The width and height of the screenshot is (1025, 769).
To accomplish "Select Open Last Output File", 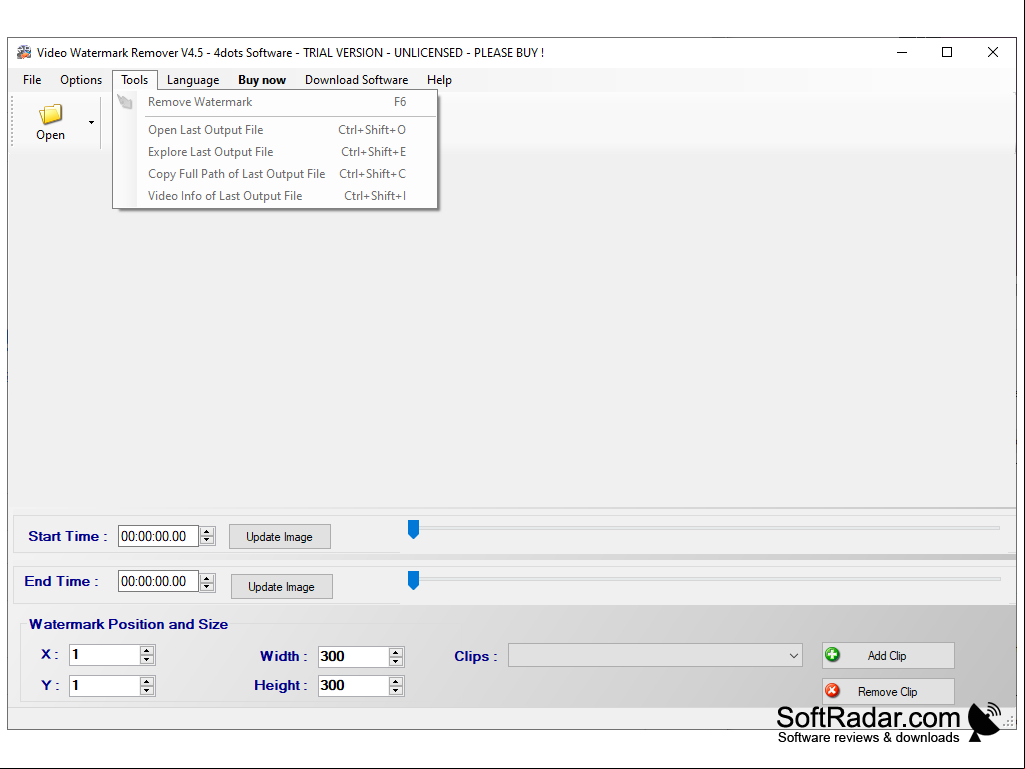I will [275, 129].
